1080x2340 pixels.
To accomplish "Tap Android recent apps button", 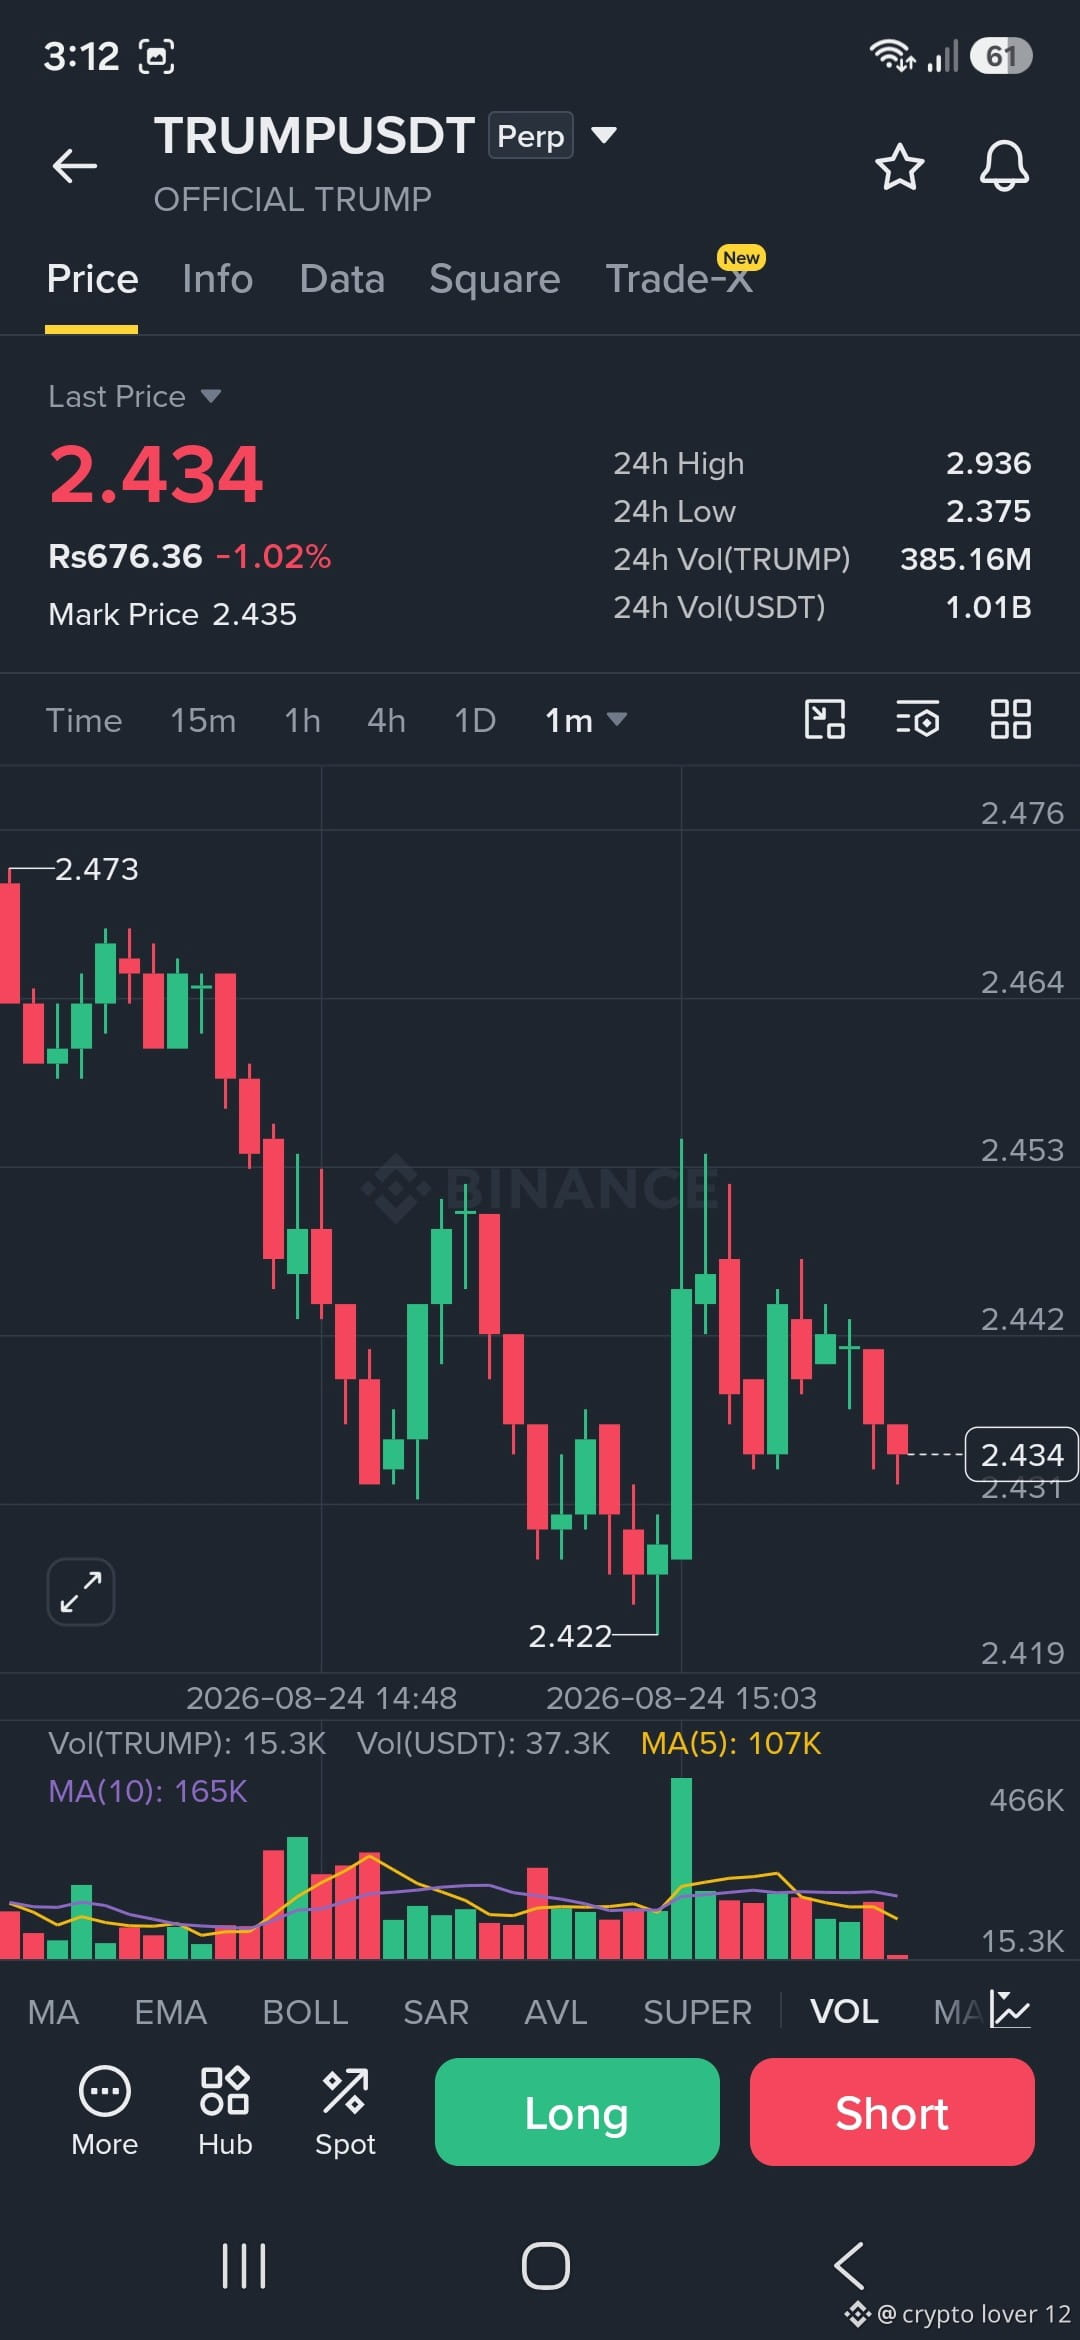I will tap(244, 2266).
